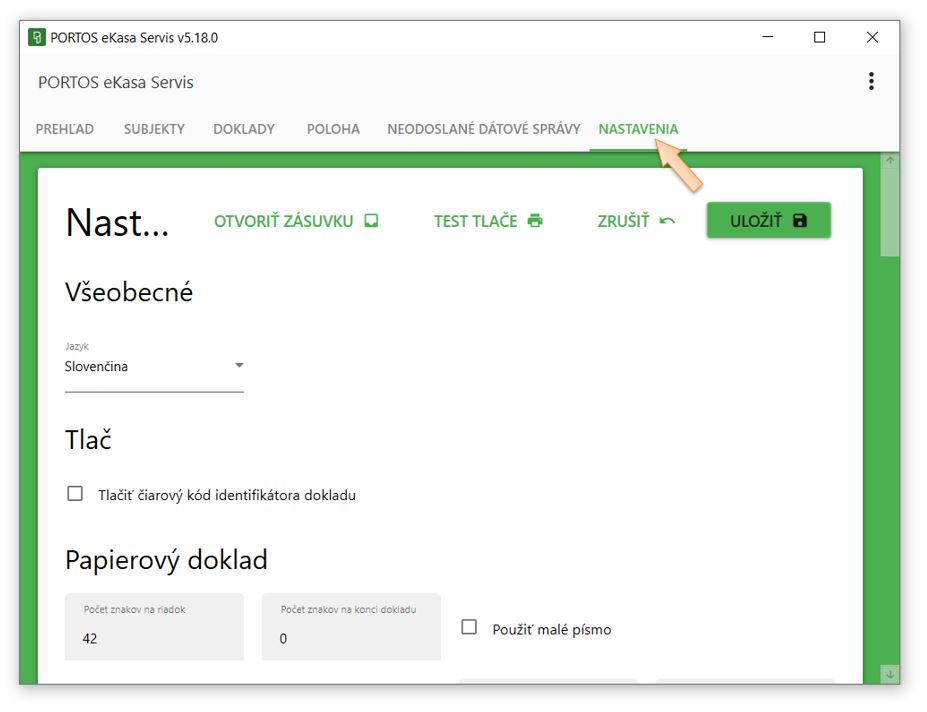Image resolution: width=927 pixels, height=712 pixels.
Task: Switch to the Prehľad tab
Action: tap(65, 129)
